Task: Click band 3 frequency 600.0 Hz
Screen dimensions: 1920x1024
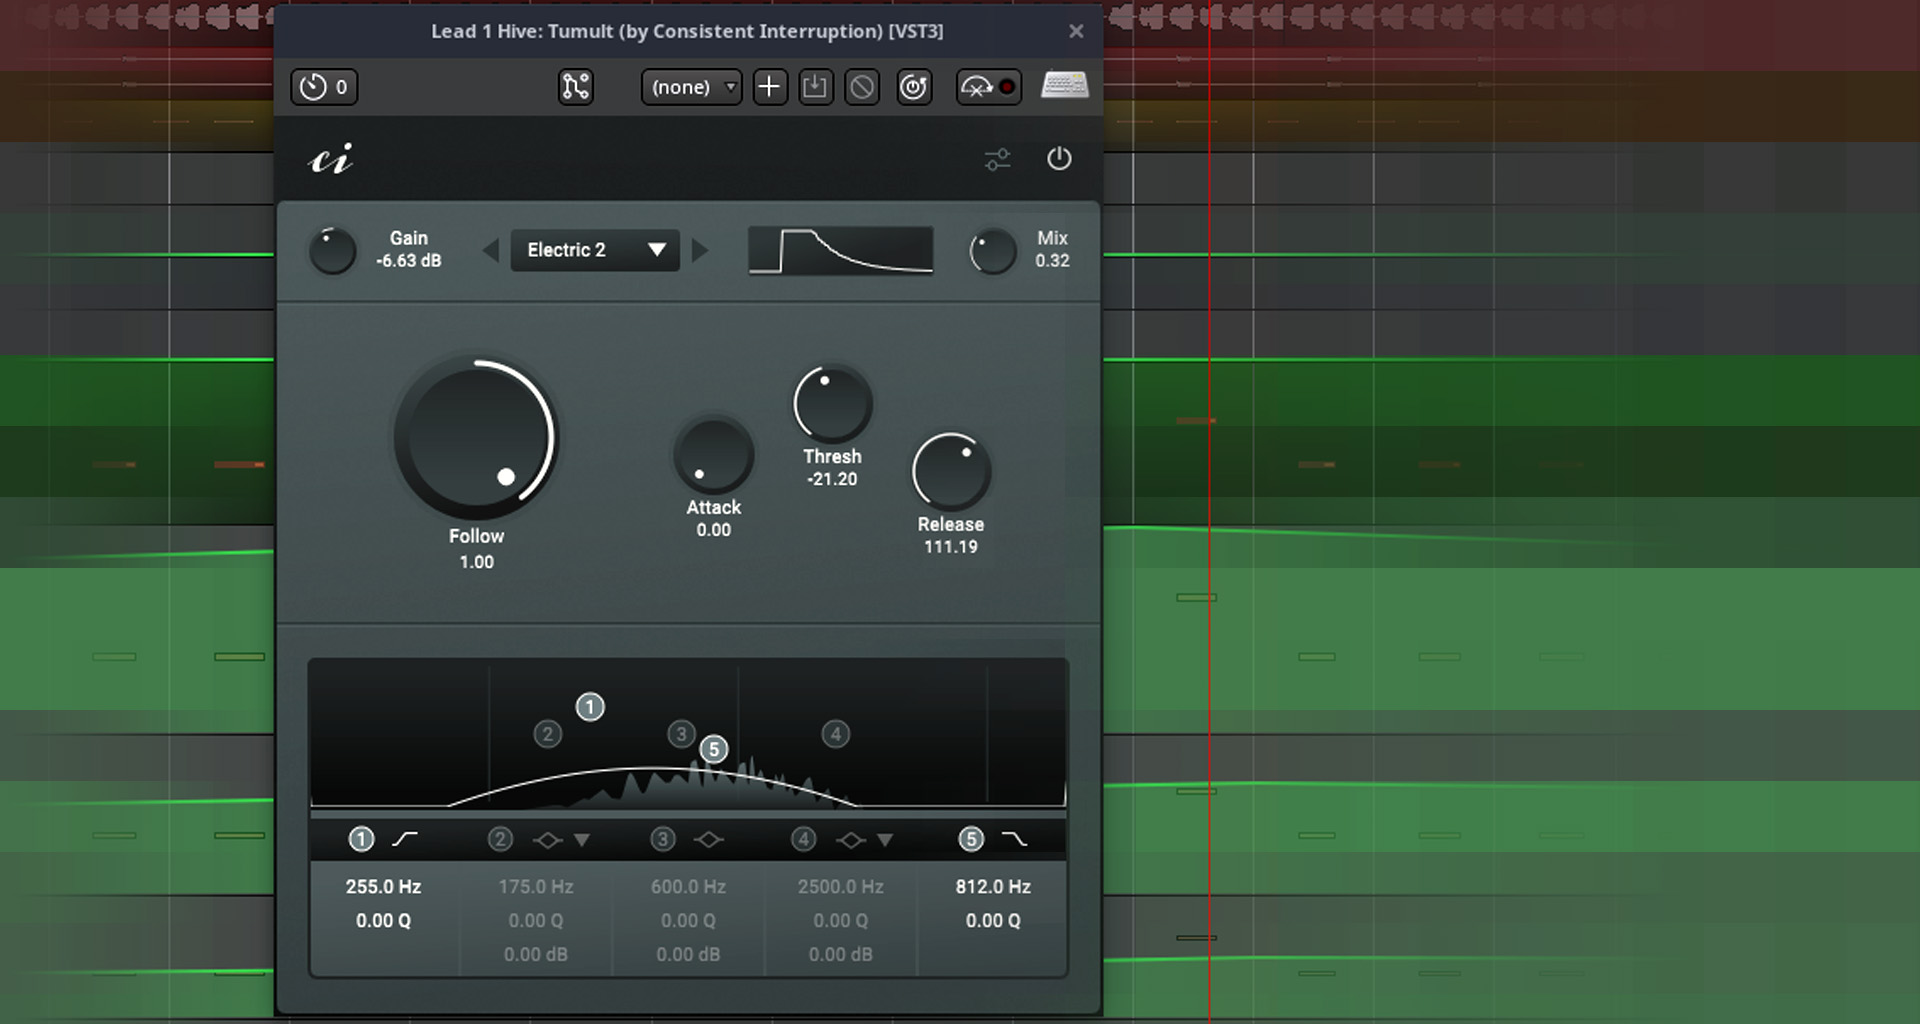Action: [688, 886]
